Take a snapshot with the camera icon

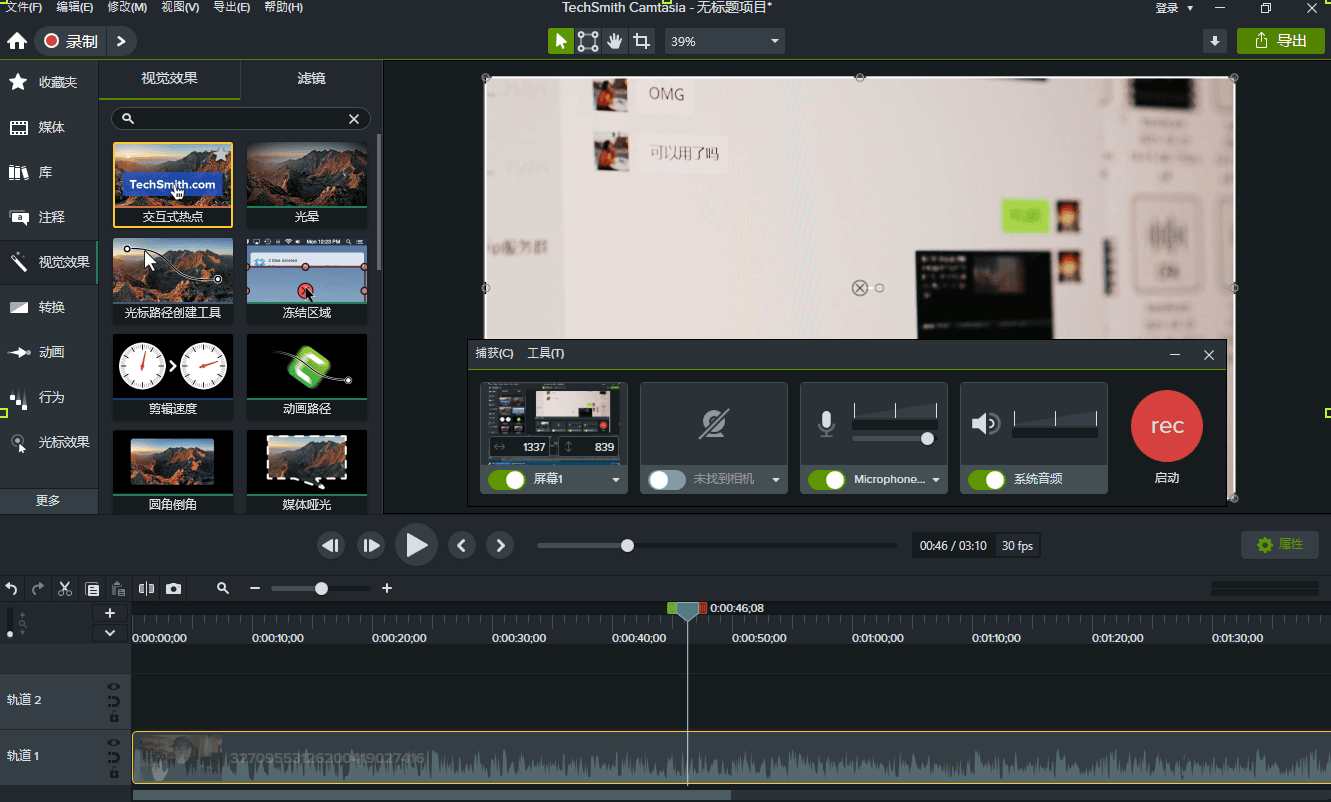pyautogui.click(x=173, y=588)
